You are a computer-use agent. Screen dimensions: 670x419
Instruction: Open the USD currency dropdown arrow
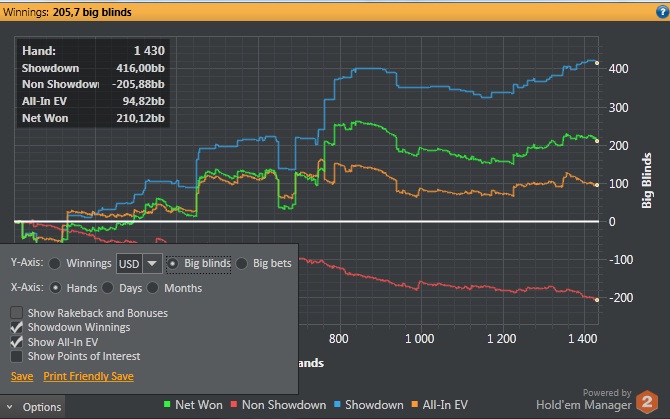[x=152, y=264]
